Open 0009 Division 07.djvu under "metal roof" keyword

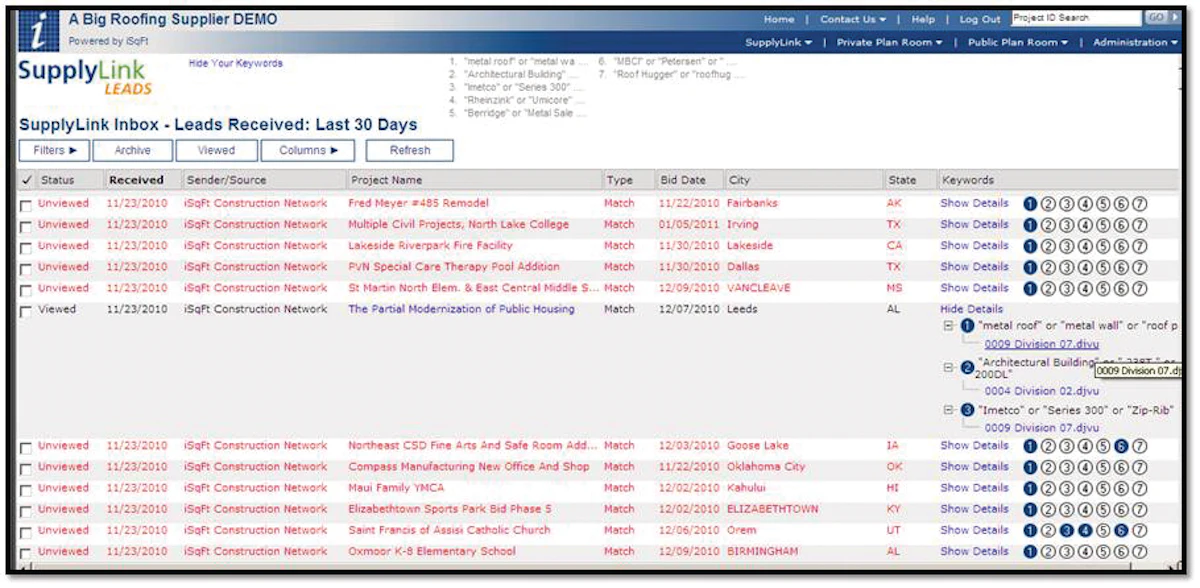tap(1041, 344)
